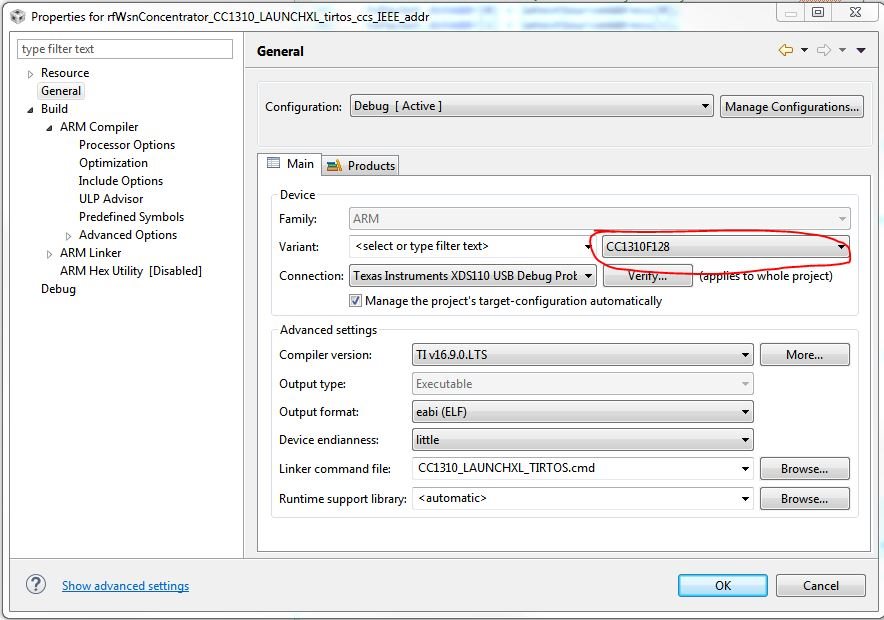Click the Verify button
Viewport: 884px width, 620px height.
click(647, 276)
